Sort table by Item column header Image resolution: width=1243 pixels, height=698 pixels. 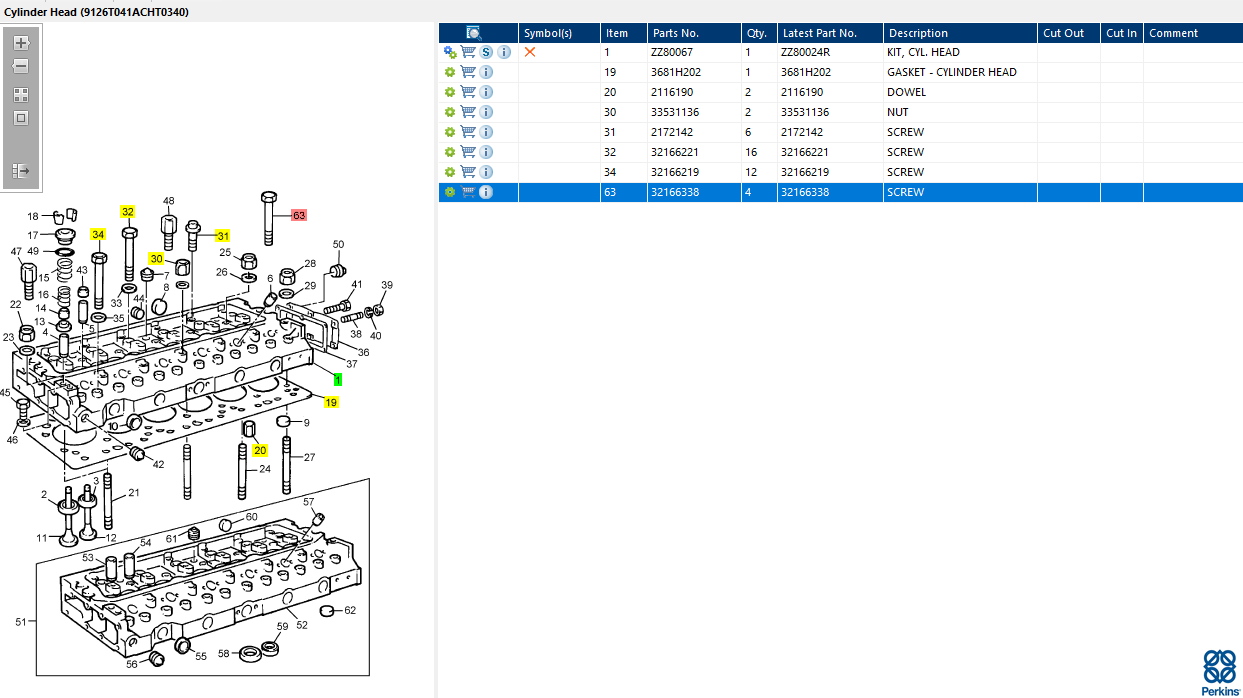tap(624, 33)
